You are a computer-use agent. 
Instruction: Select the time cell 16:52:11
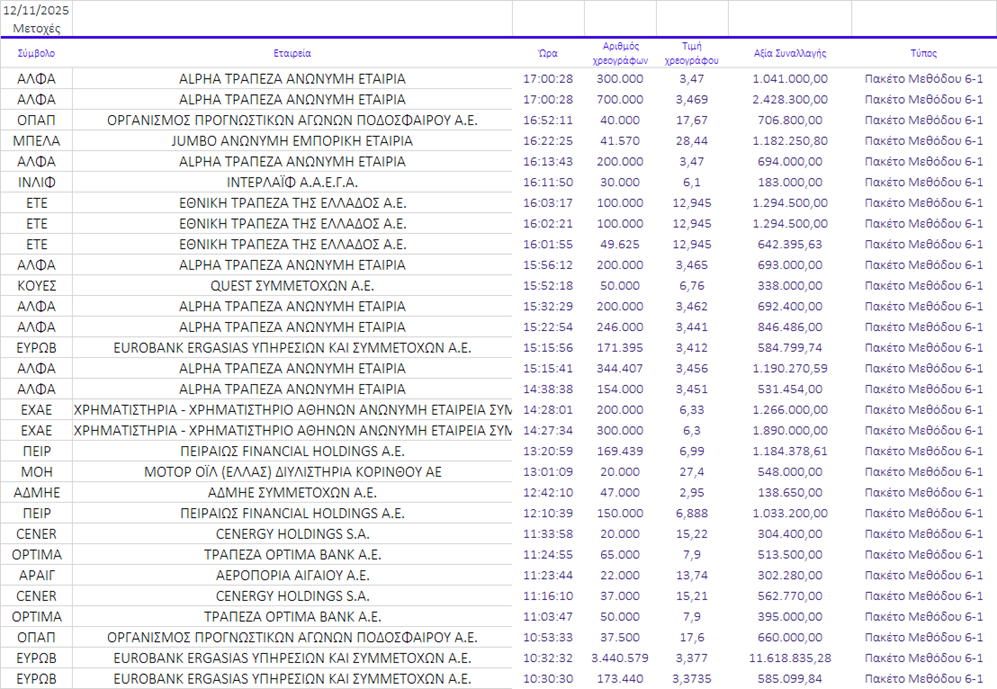coord(547,120)
